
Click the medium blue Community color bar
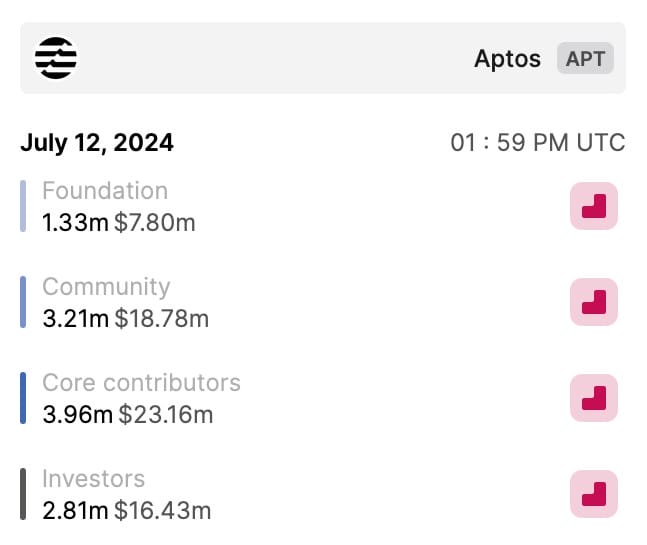(x=23, y=302)
